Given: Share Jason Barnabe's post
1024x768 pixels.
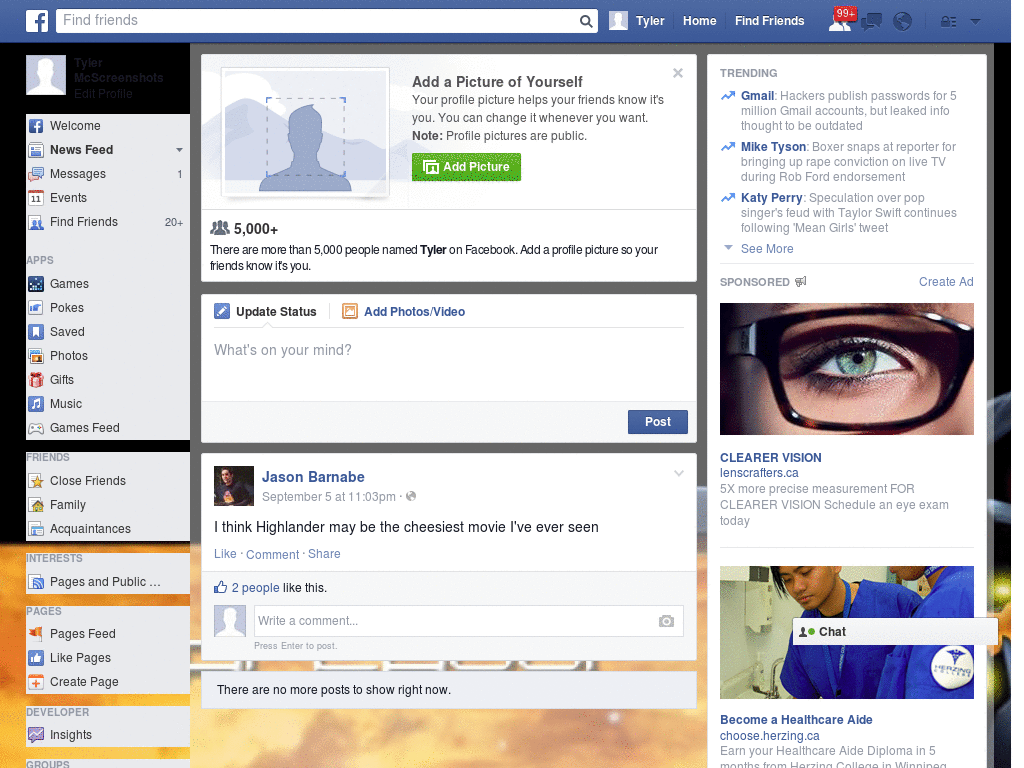Looking at the screenshot, I should tap(324, 554).
